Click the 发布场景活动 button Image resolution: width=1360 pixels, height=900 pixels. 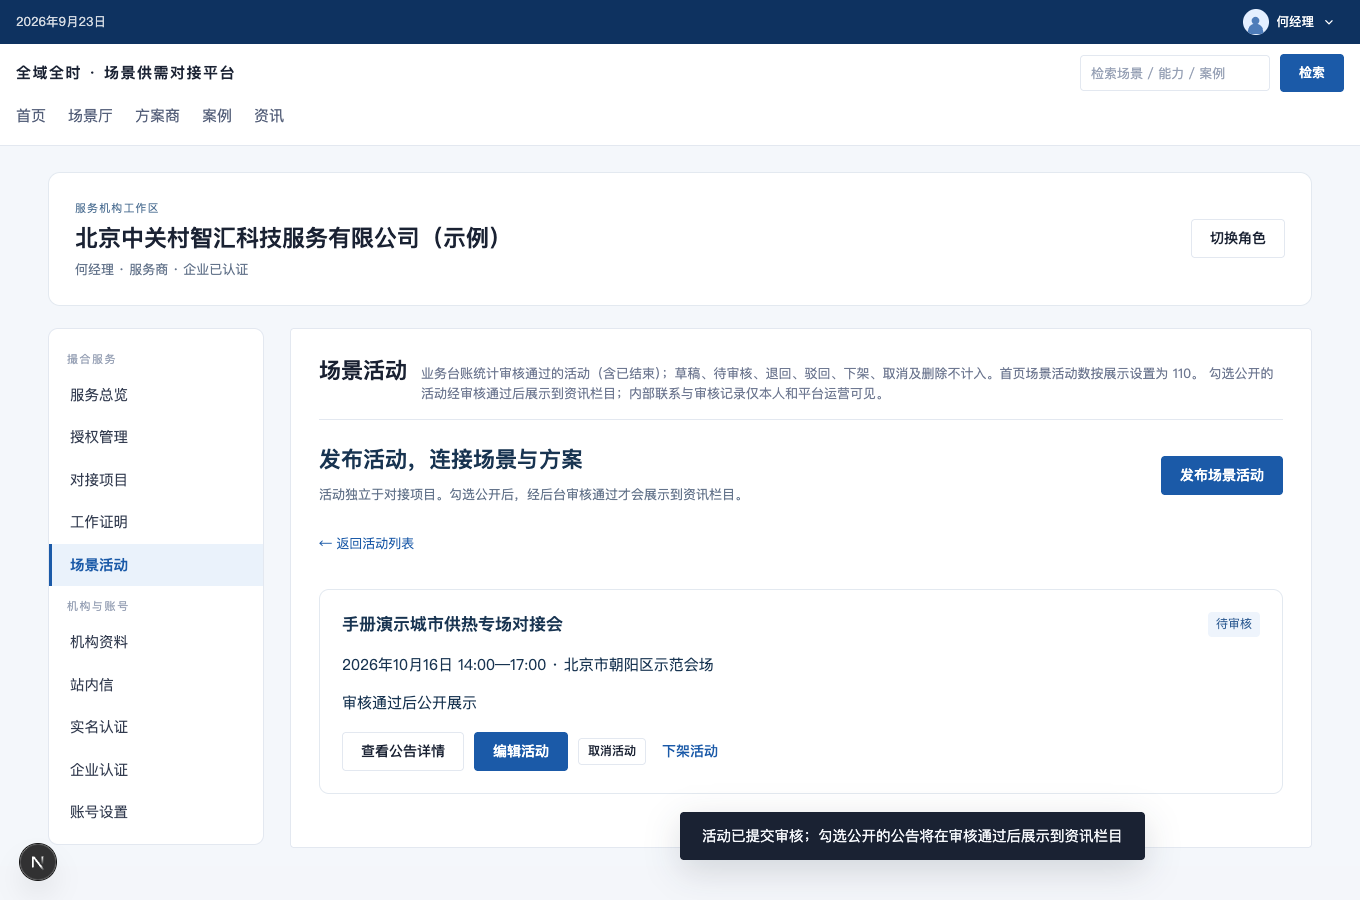tap(1221, 475)
